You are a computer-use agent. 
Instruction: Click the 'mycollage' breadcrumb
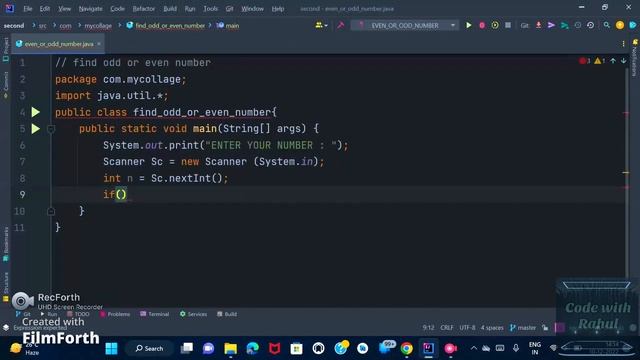pos(98,25)
